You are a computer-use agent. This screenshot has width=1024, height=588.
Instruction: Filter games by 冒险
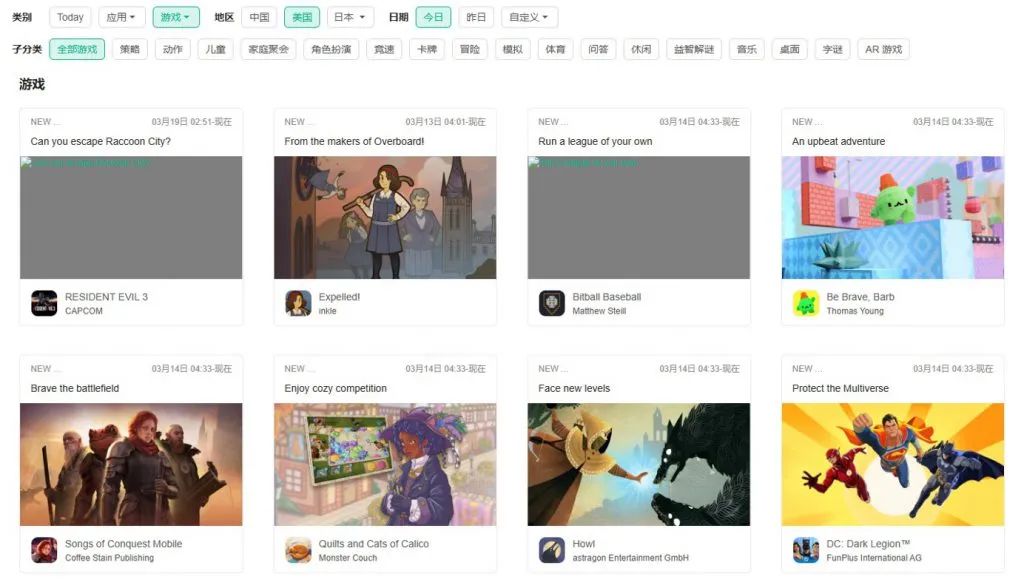tap(470, 49)
